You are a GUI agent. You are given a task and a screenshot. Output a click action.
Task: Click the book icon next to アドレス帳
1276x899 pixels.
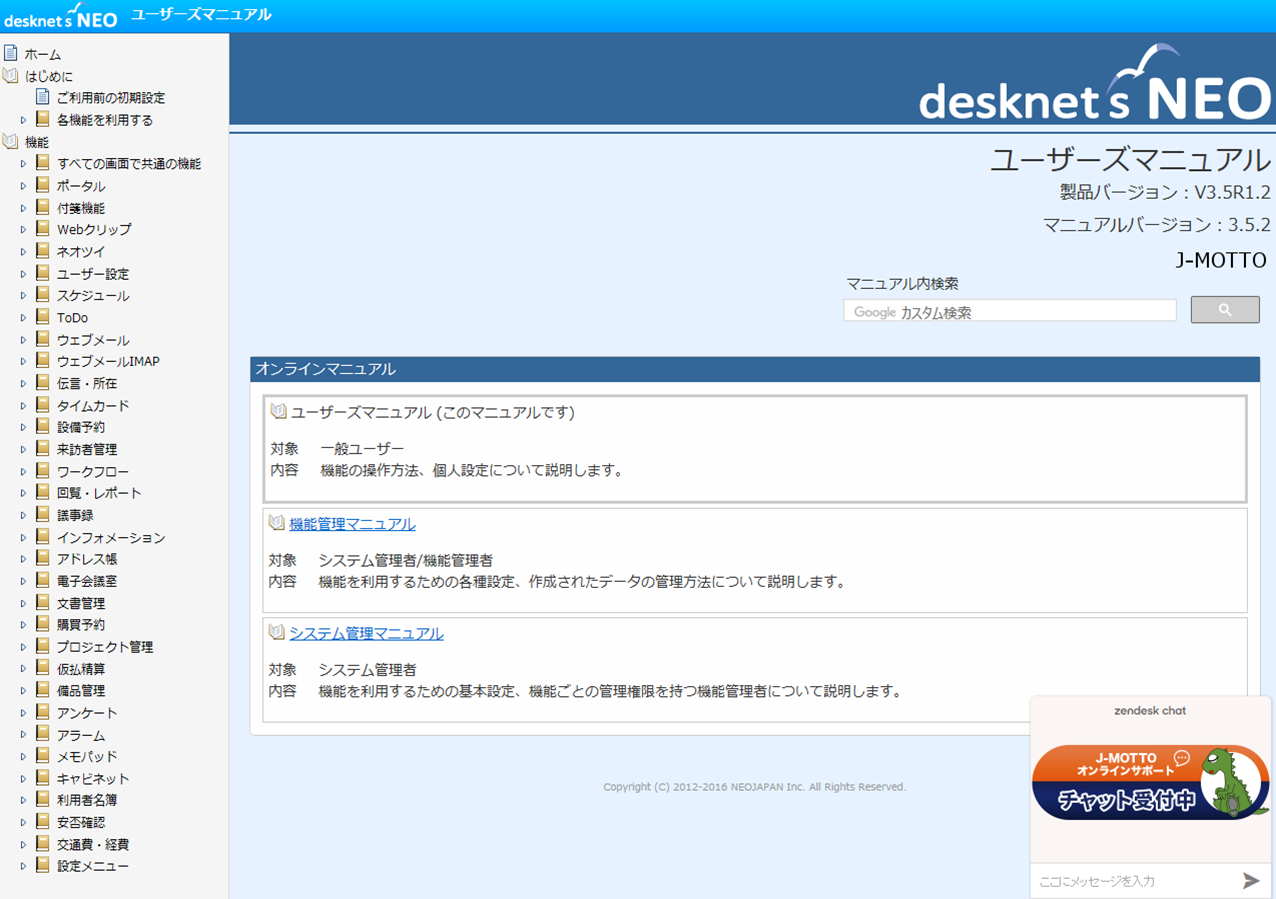point(42,558)
